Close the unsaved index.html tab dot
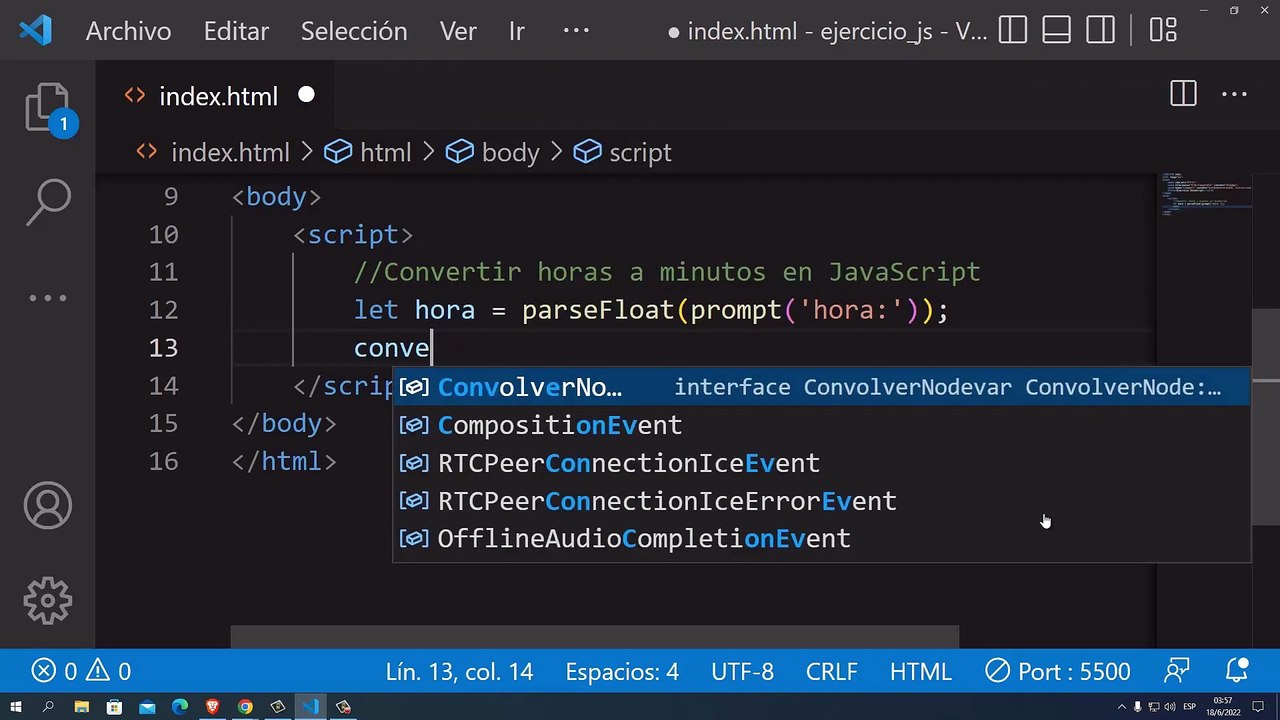 click(306, 95)
